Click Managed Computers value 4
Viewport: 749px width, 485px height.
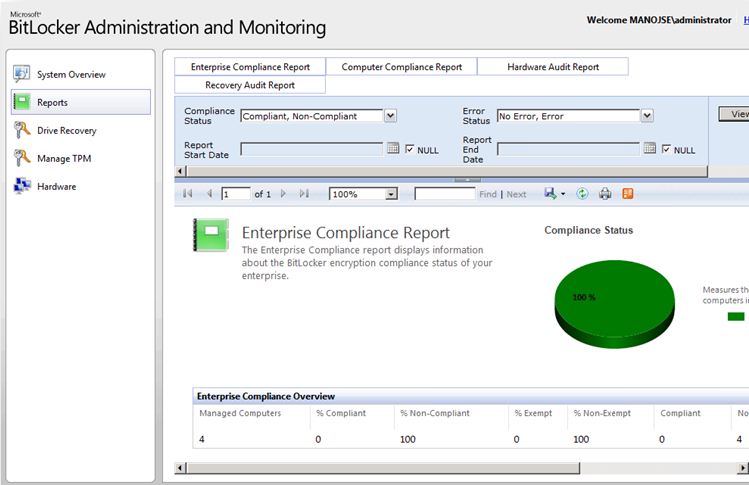tap(202, 439)
